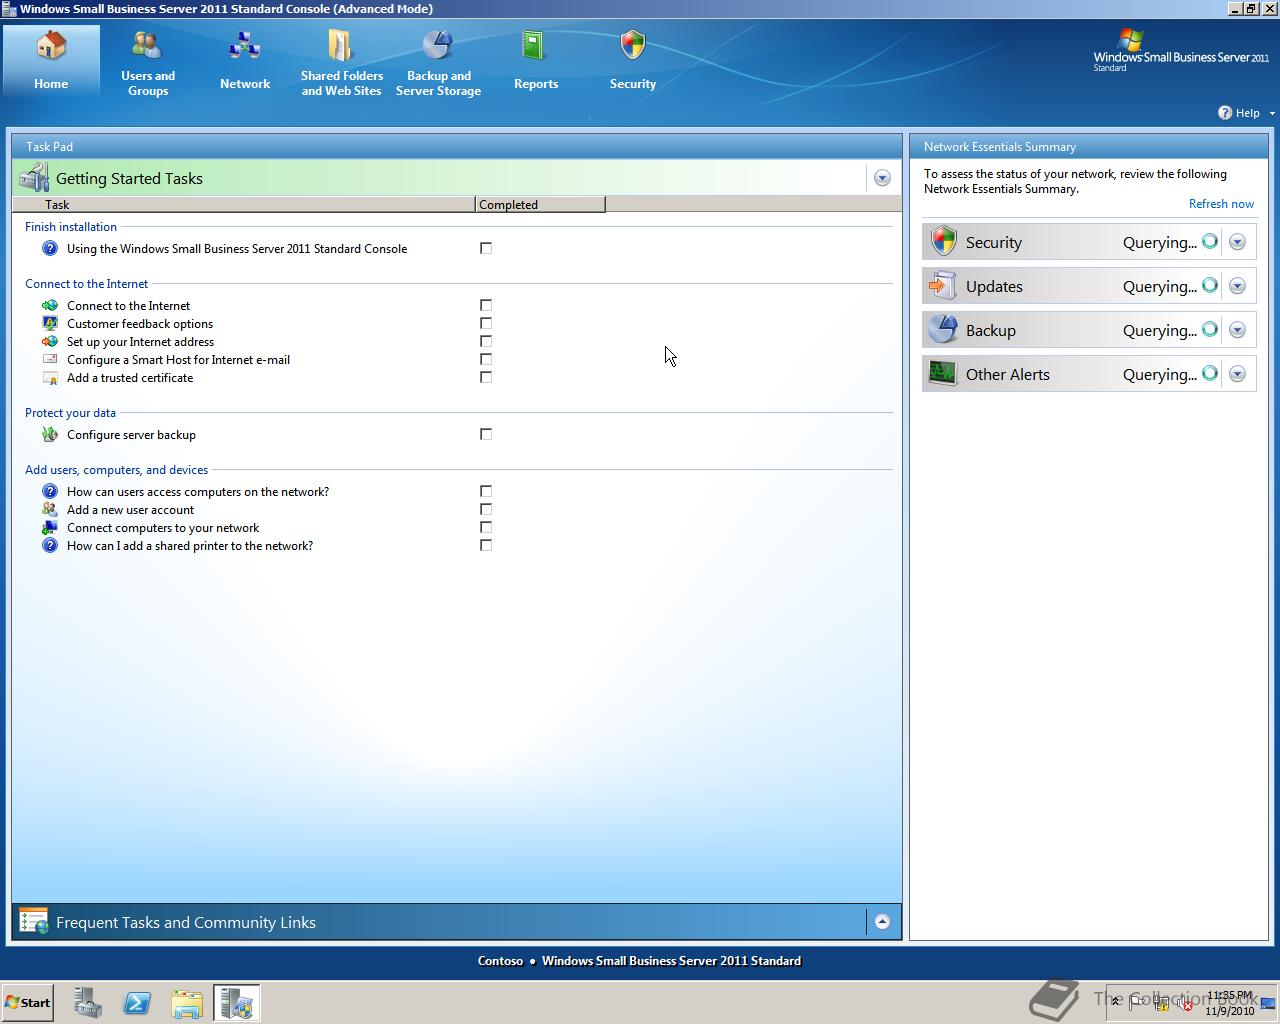Viewport: 1280px width, 1024px height.
Task: Check Connect computers to your network completed
Action: click(x=486, y=527)
